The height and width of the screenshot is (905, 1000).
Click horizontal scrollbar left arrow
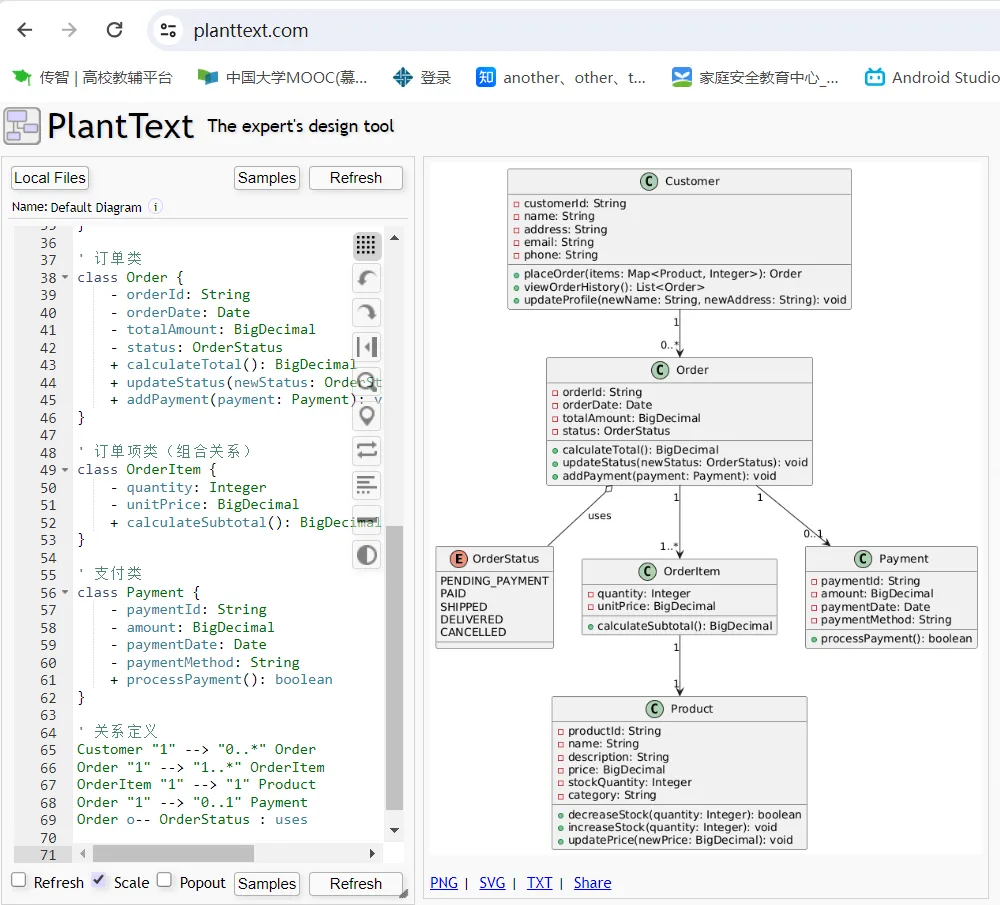point(83,853)
